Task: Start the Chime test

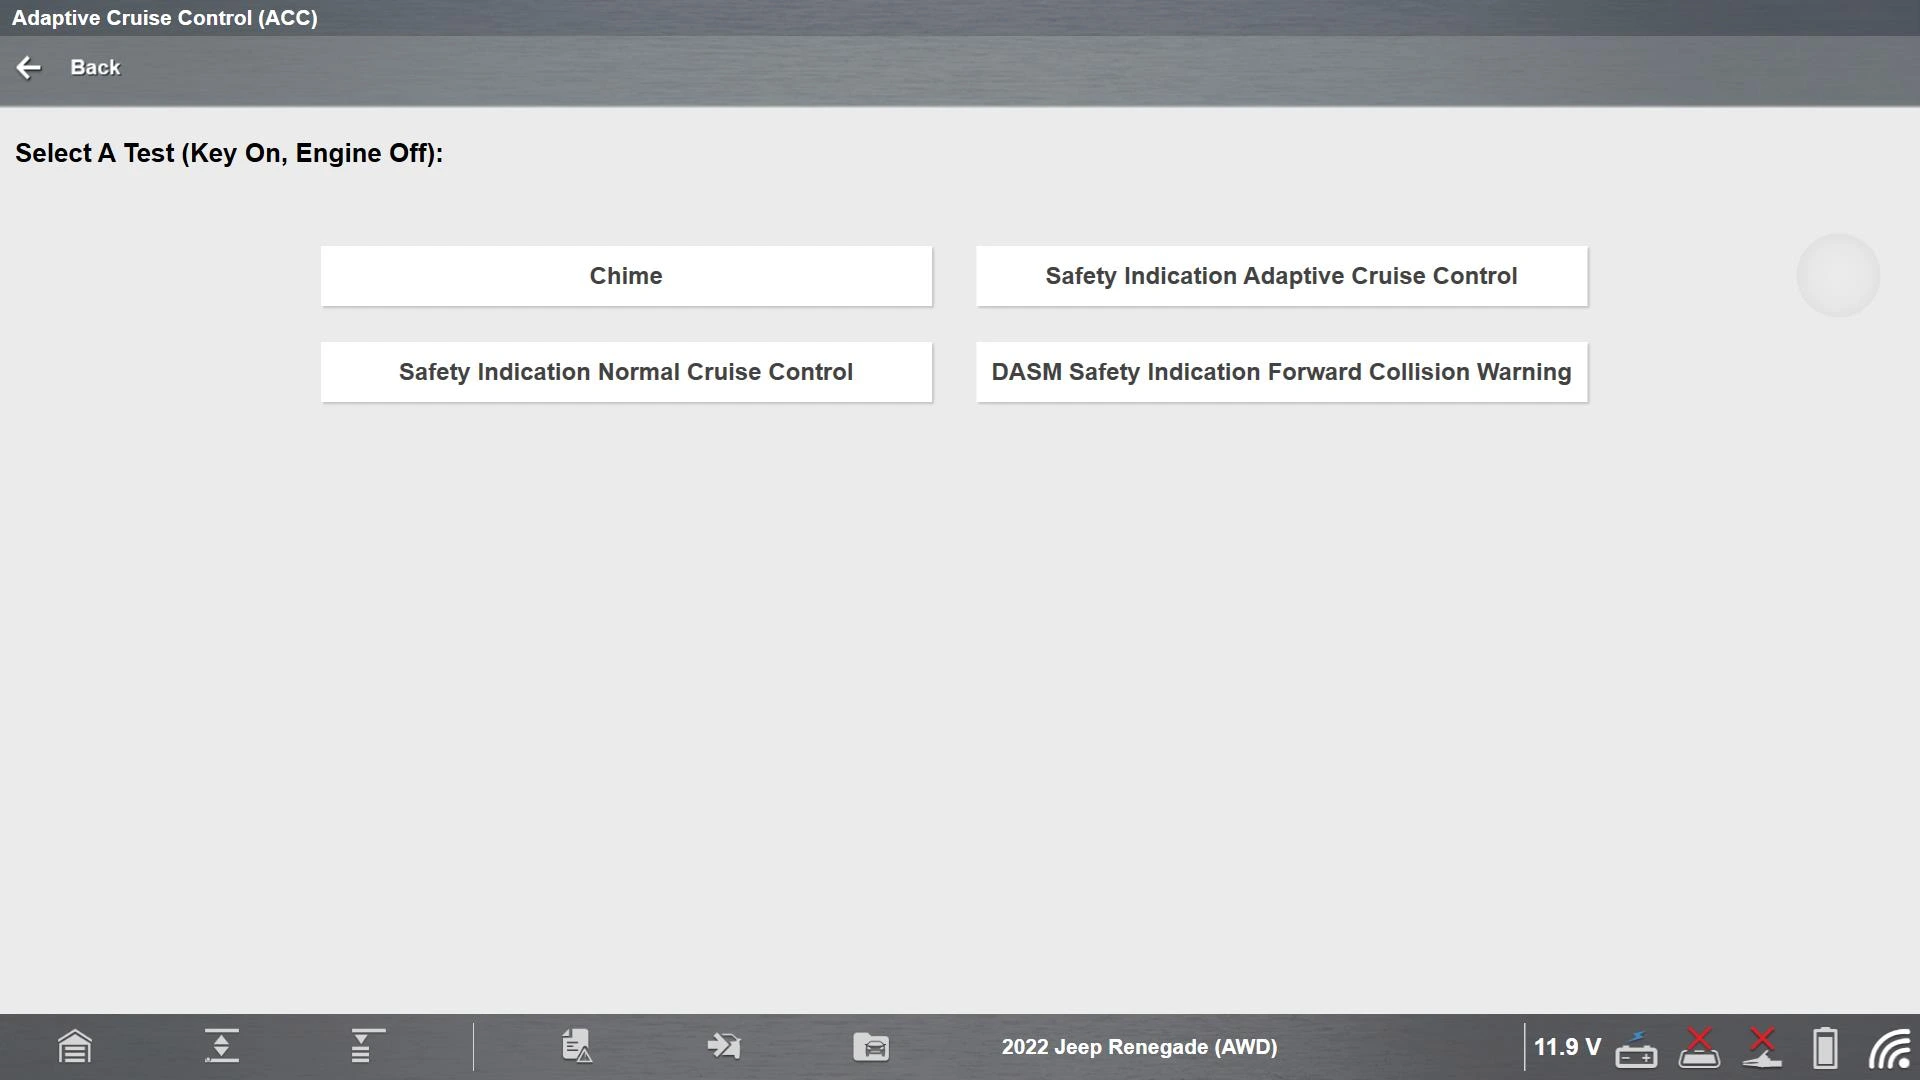Action: coord(626,276)
